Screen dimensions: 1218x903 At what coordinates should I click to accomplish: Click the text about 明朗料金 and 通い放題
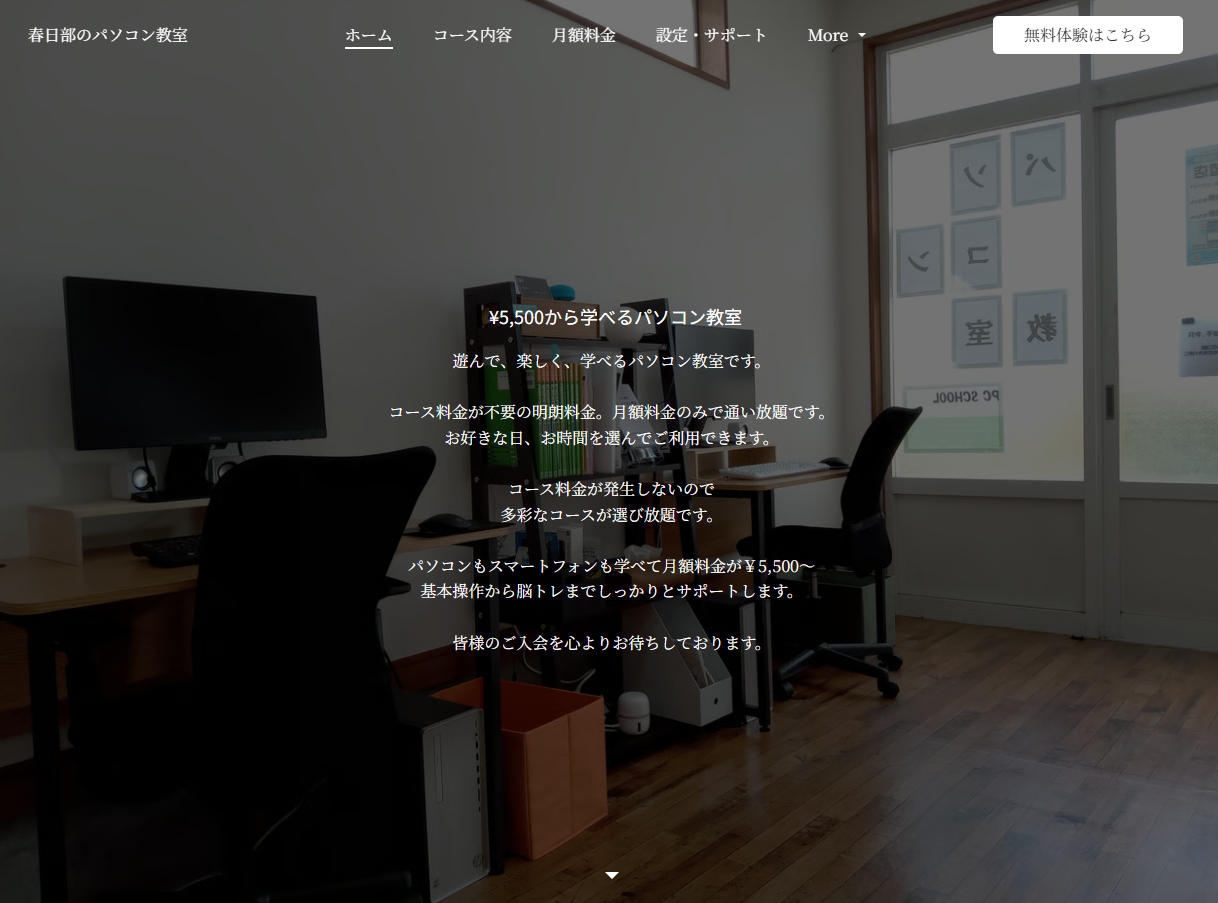pos(609,412)
